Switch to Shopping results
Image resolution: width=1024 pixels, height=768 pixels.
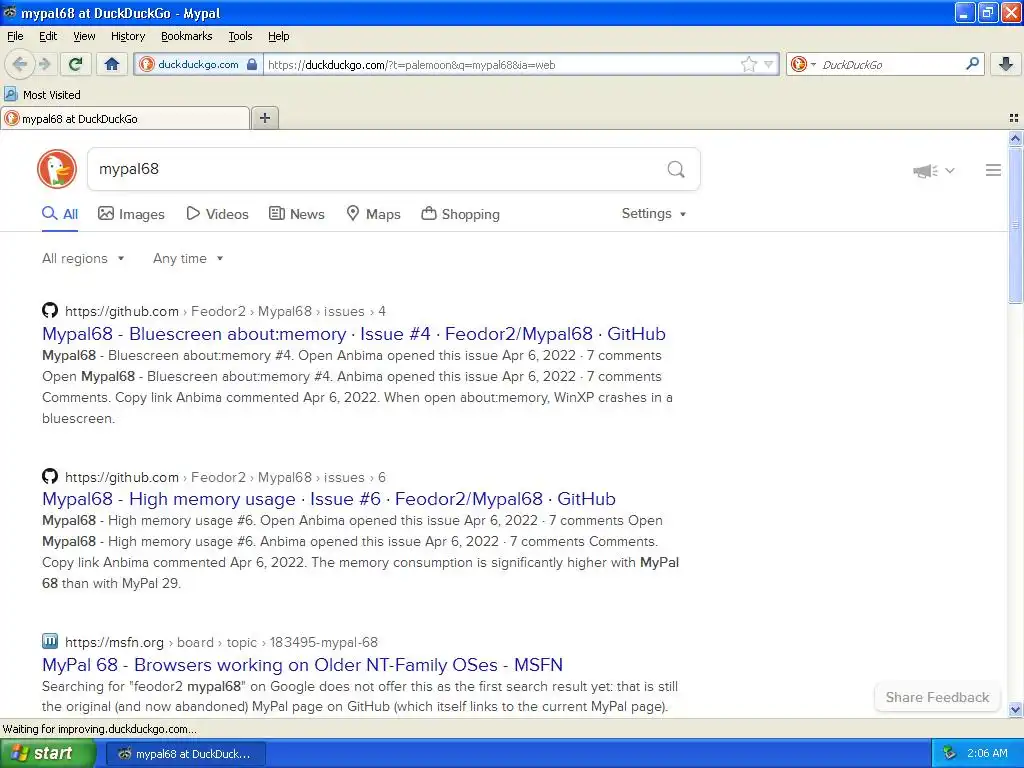[x=460, y=214]
